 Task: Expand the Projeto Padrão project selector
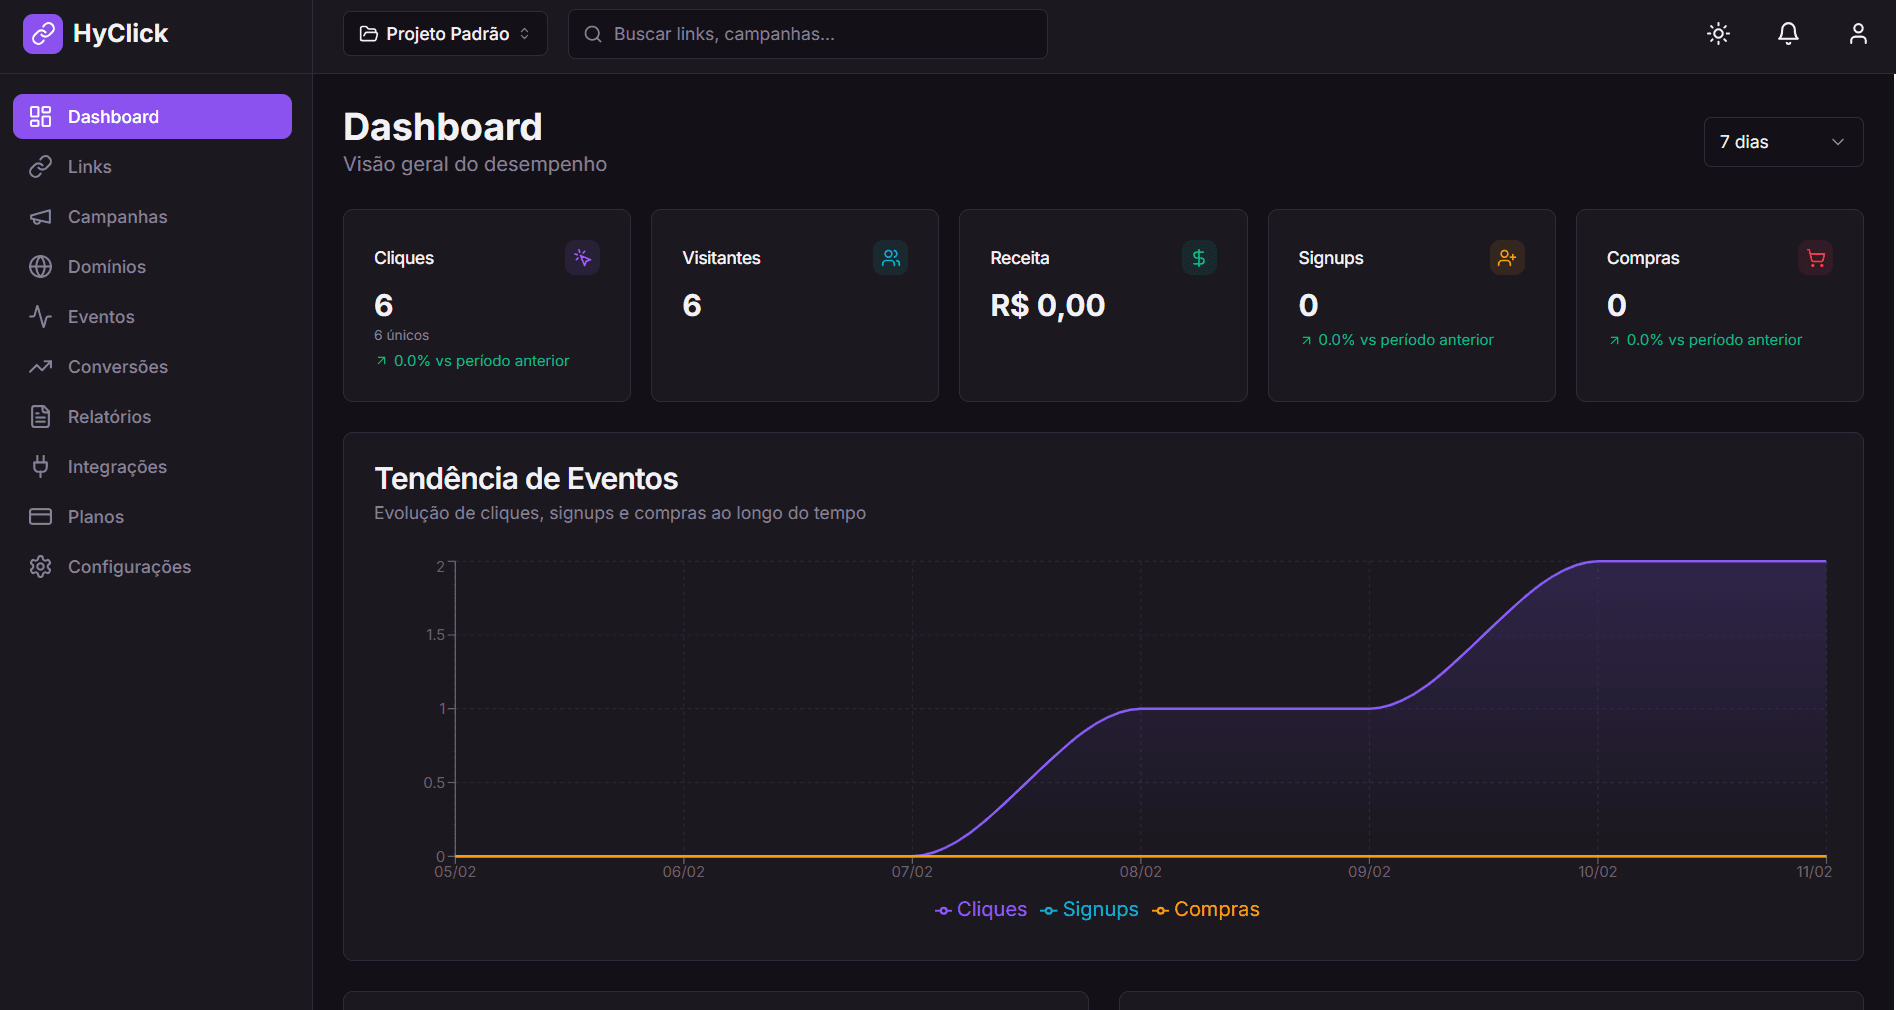444,33
